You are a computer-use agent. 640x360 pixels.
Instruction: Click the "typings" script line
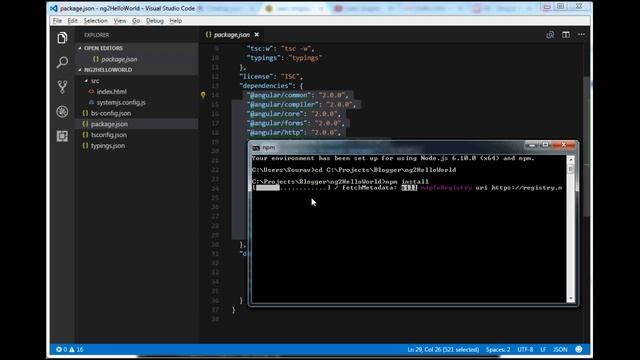pyautogui.click(x=284, y=58)
